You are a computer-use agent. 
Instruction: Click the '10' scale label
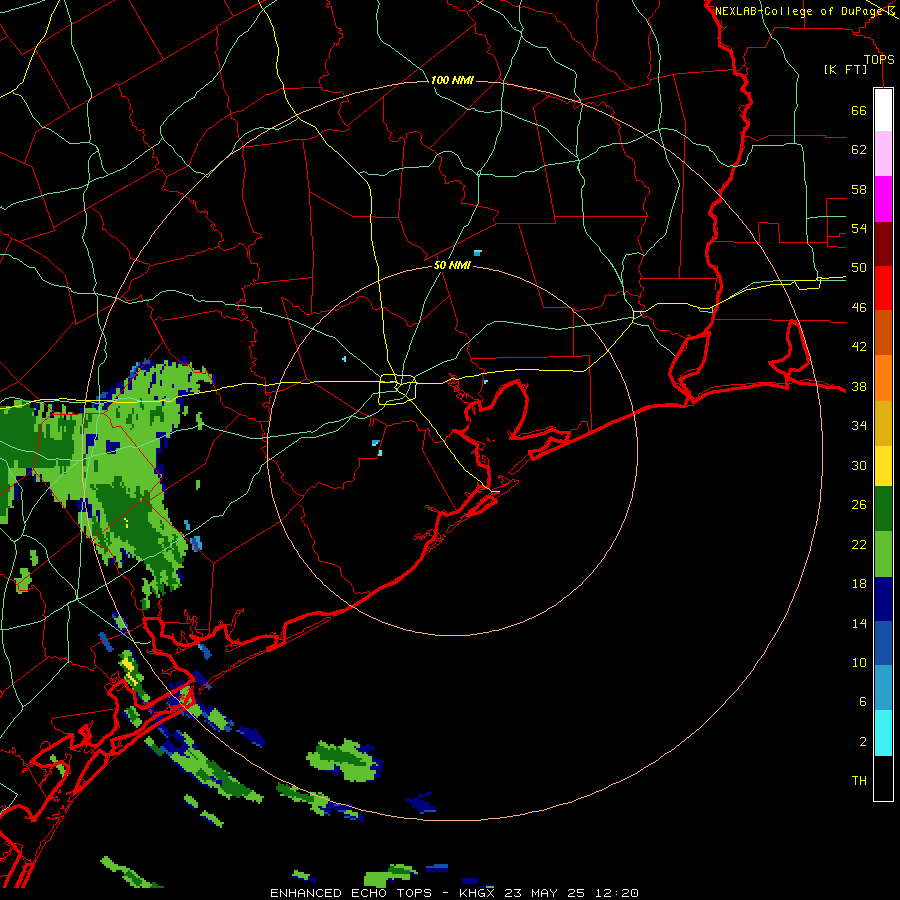[x=859, y=663]
